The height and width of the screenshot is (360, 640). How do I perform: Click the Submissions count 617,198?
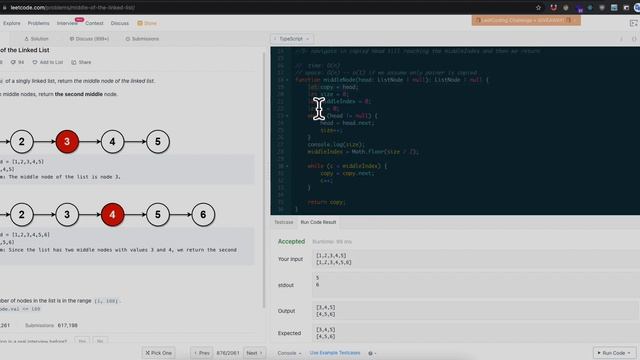tap(67, 325)
